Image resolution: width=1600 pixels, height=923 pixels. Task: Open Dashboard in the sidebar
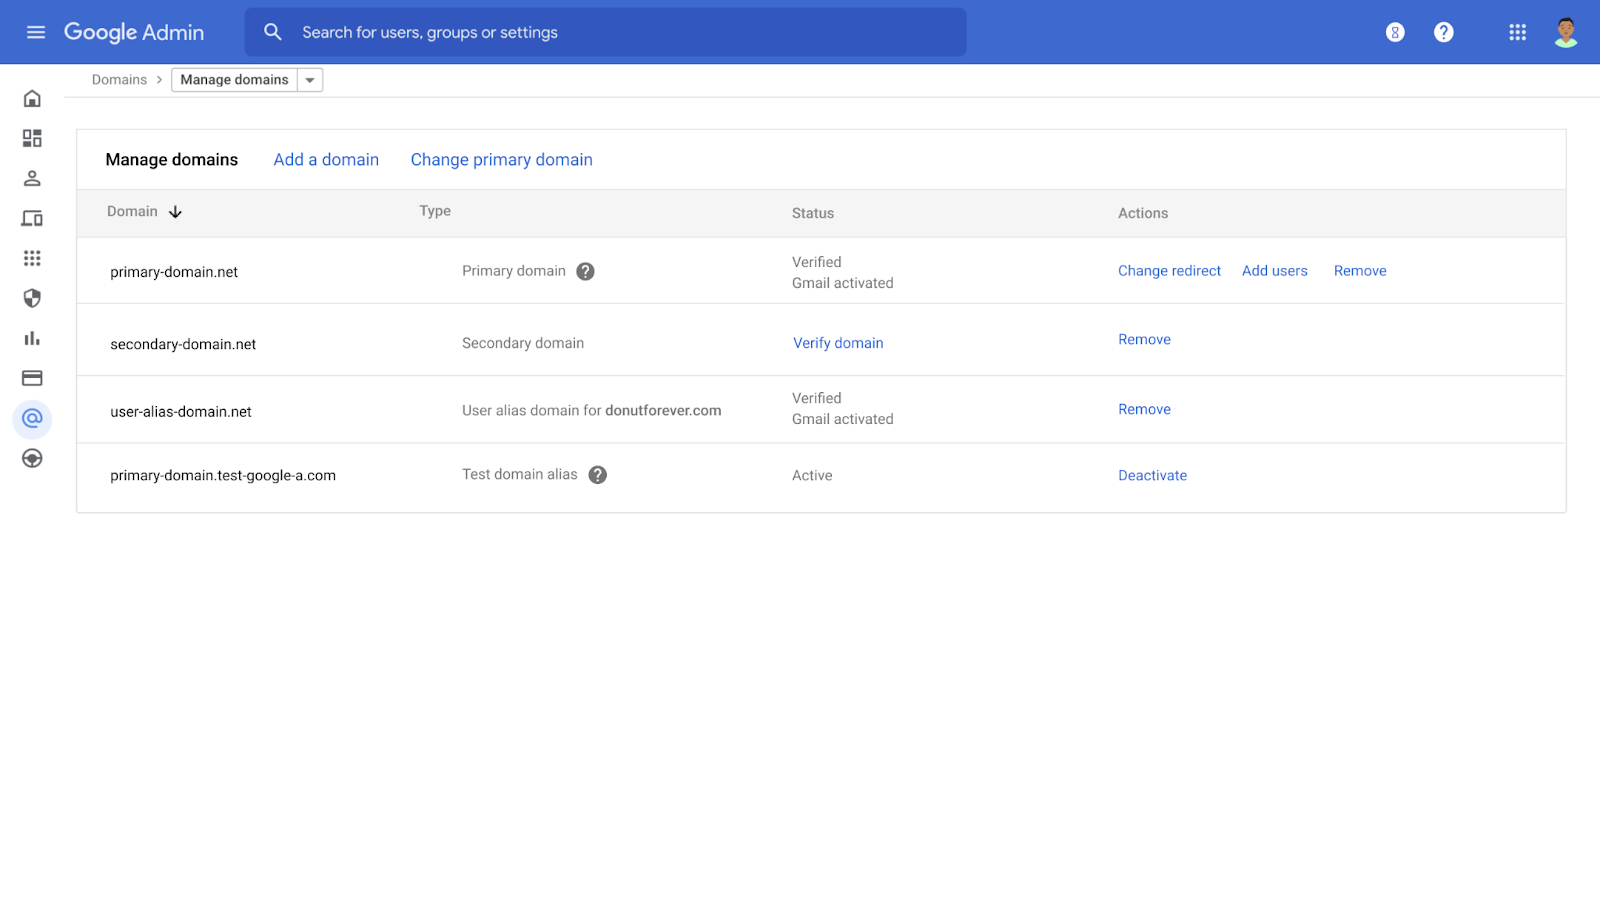point(32,138)
